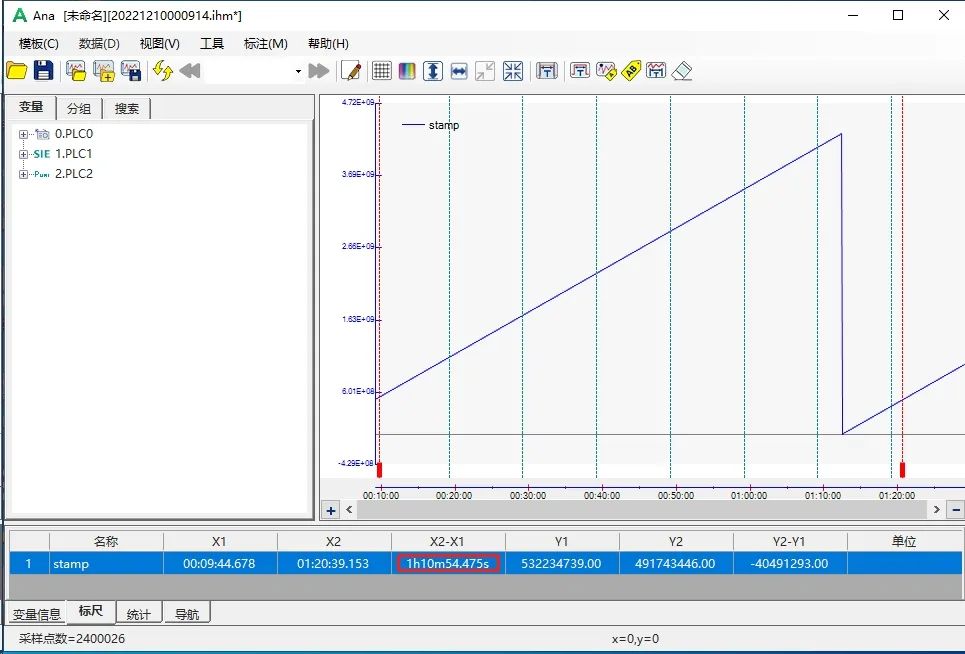
Task: Click the chart scrollbar left arrow
Action: (x=349, y=509)
